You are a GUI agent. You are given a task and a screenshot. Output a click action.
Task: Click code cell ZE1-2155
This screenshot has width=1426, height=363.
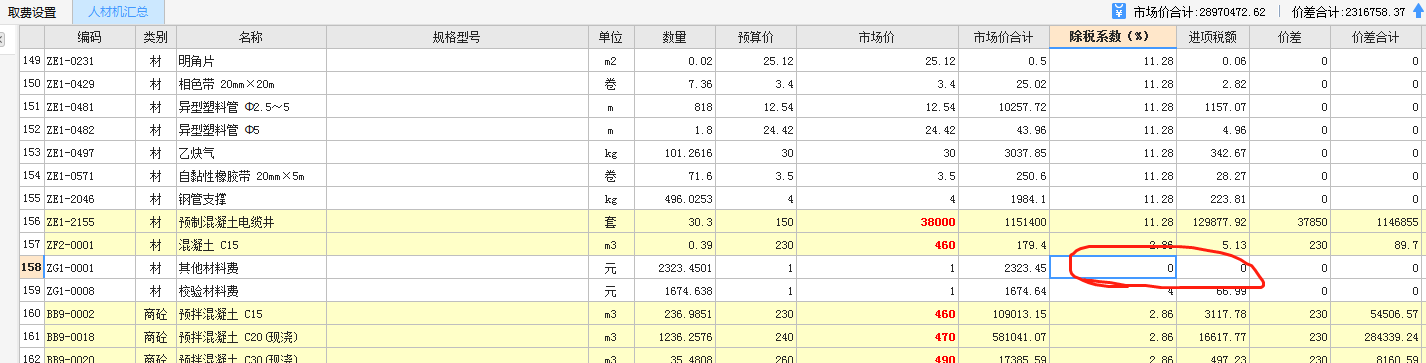pos(89,222)
